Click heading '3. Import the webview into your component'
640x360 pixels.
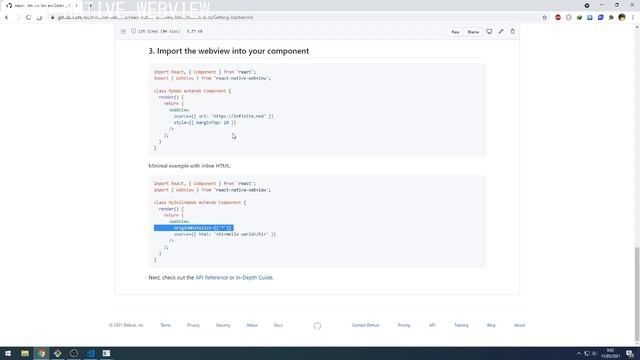click(x=229, y=51)
